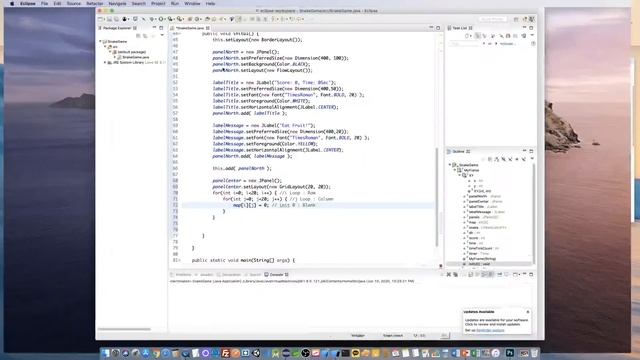This screenshot has width=640, height=360.
Task: Click line 72 map[i][j] code line
Action: tap(274, 205)
